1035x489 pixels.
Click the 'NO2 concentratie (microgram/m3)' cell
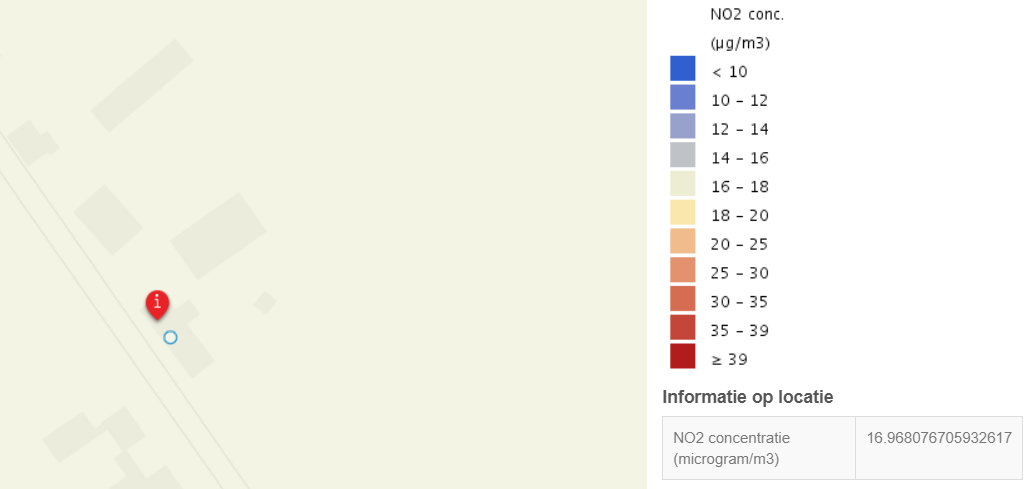758,448
